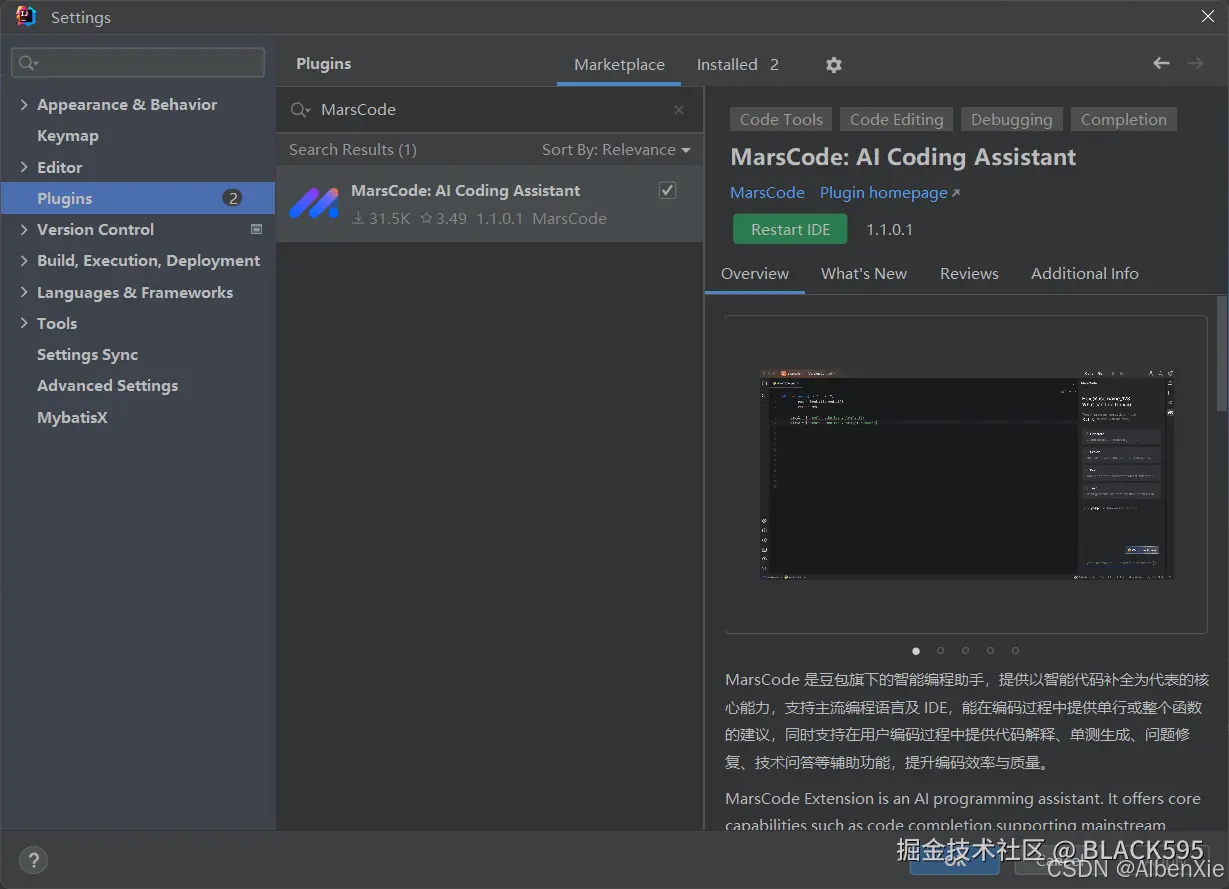Click the Restart IDE button

tap(790, 229)
